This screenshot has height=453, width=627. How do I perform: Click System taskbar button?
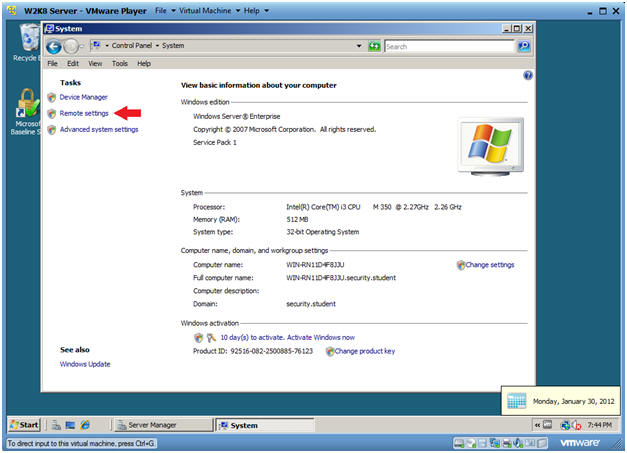(x=265, y=425)
